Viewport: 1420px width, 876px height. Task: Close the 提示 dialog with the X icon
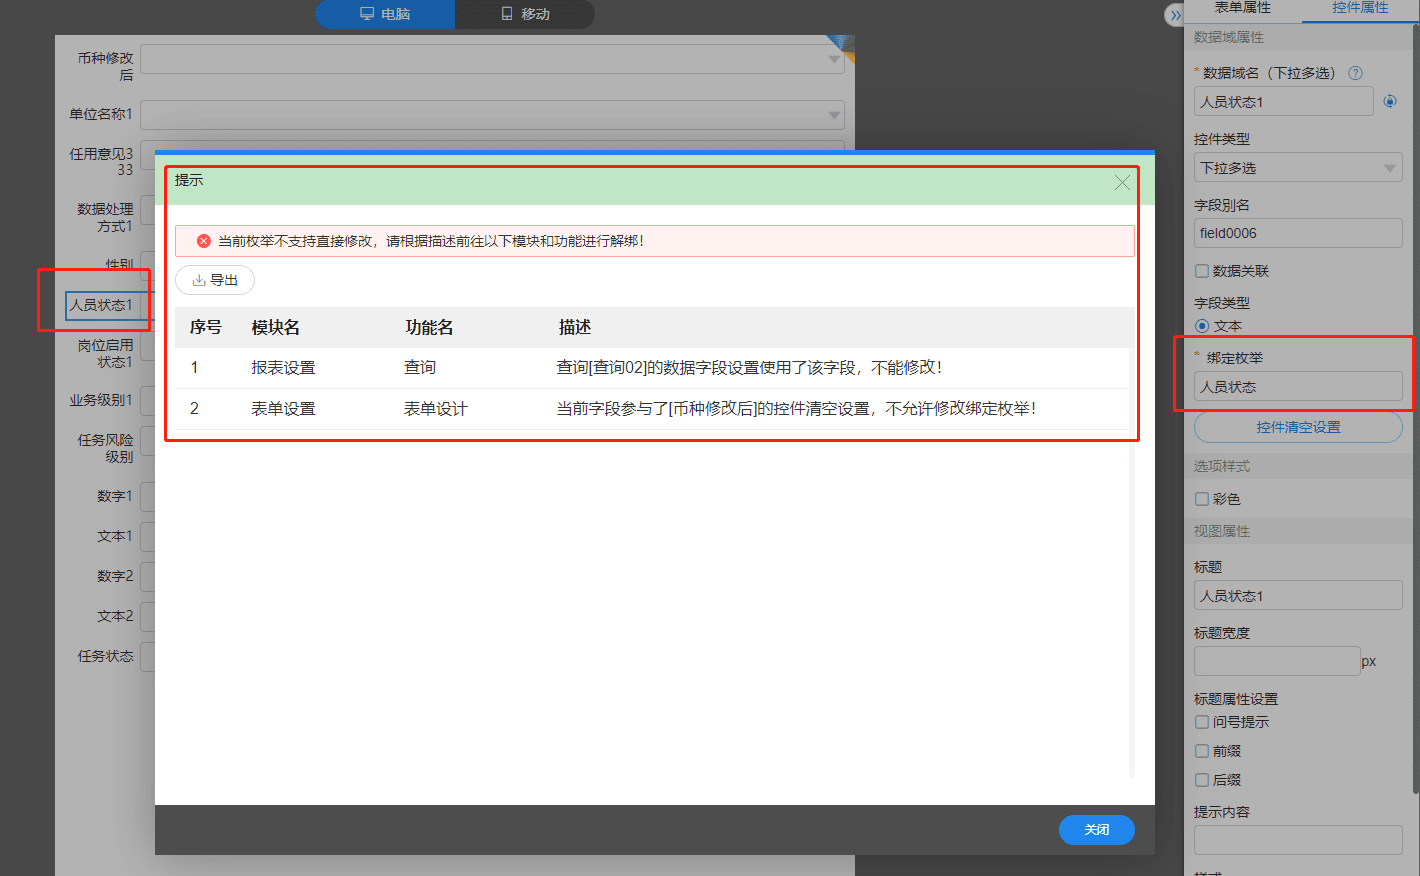(x=1122, y=182)
